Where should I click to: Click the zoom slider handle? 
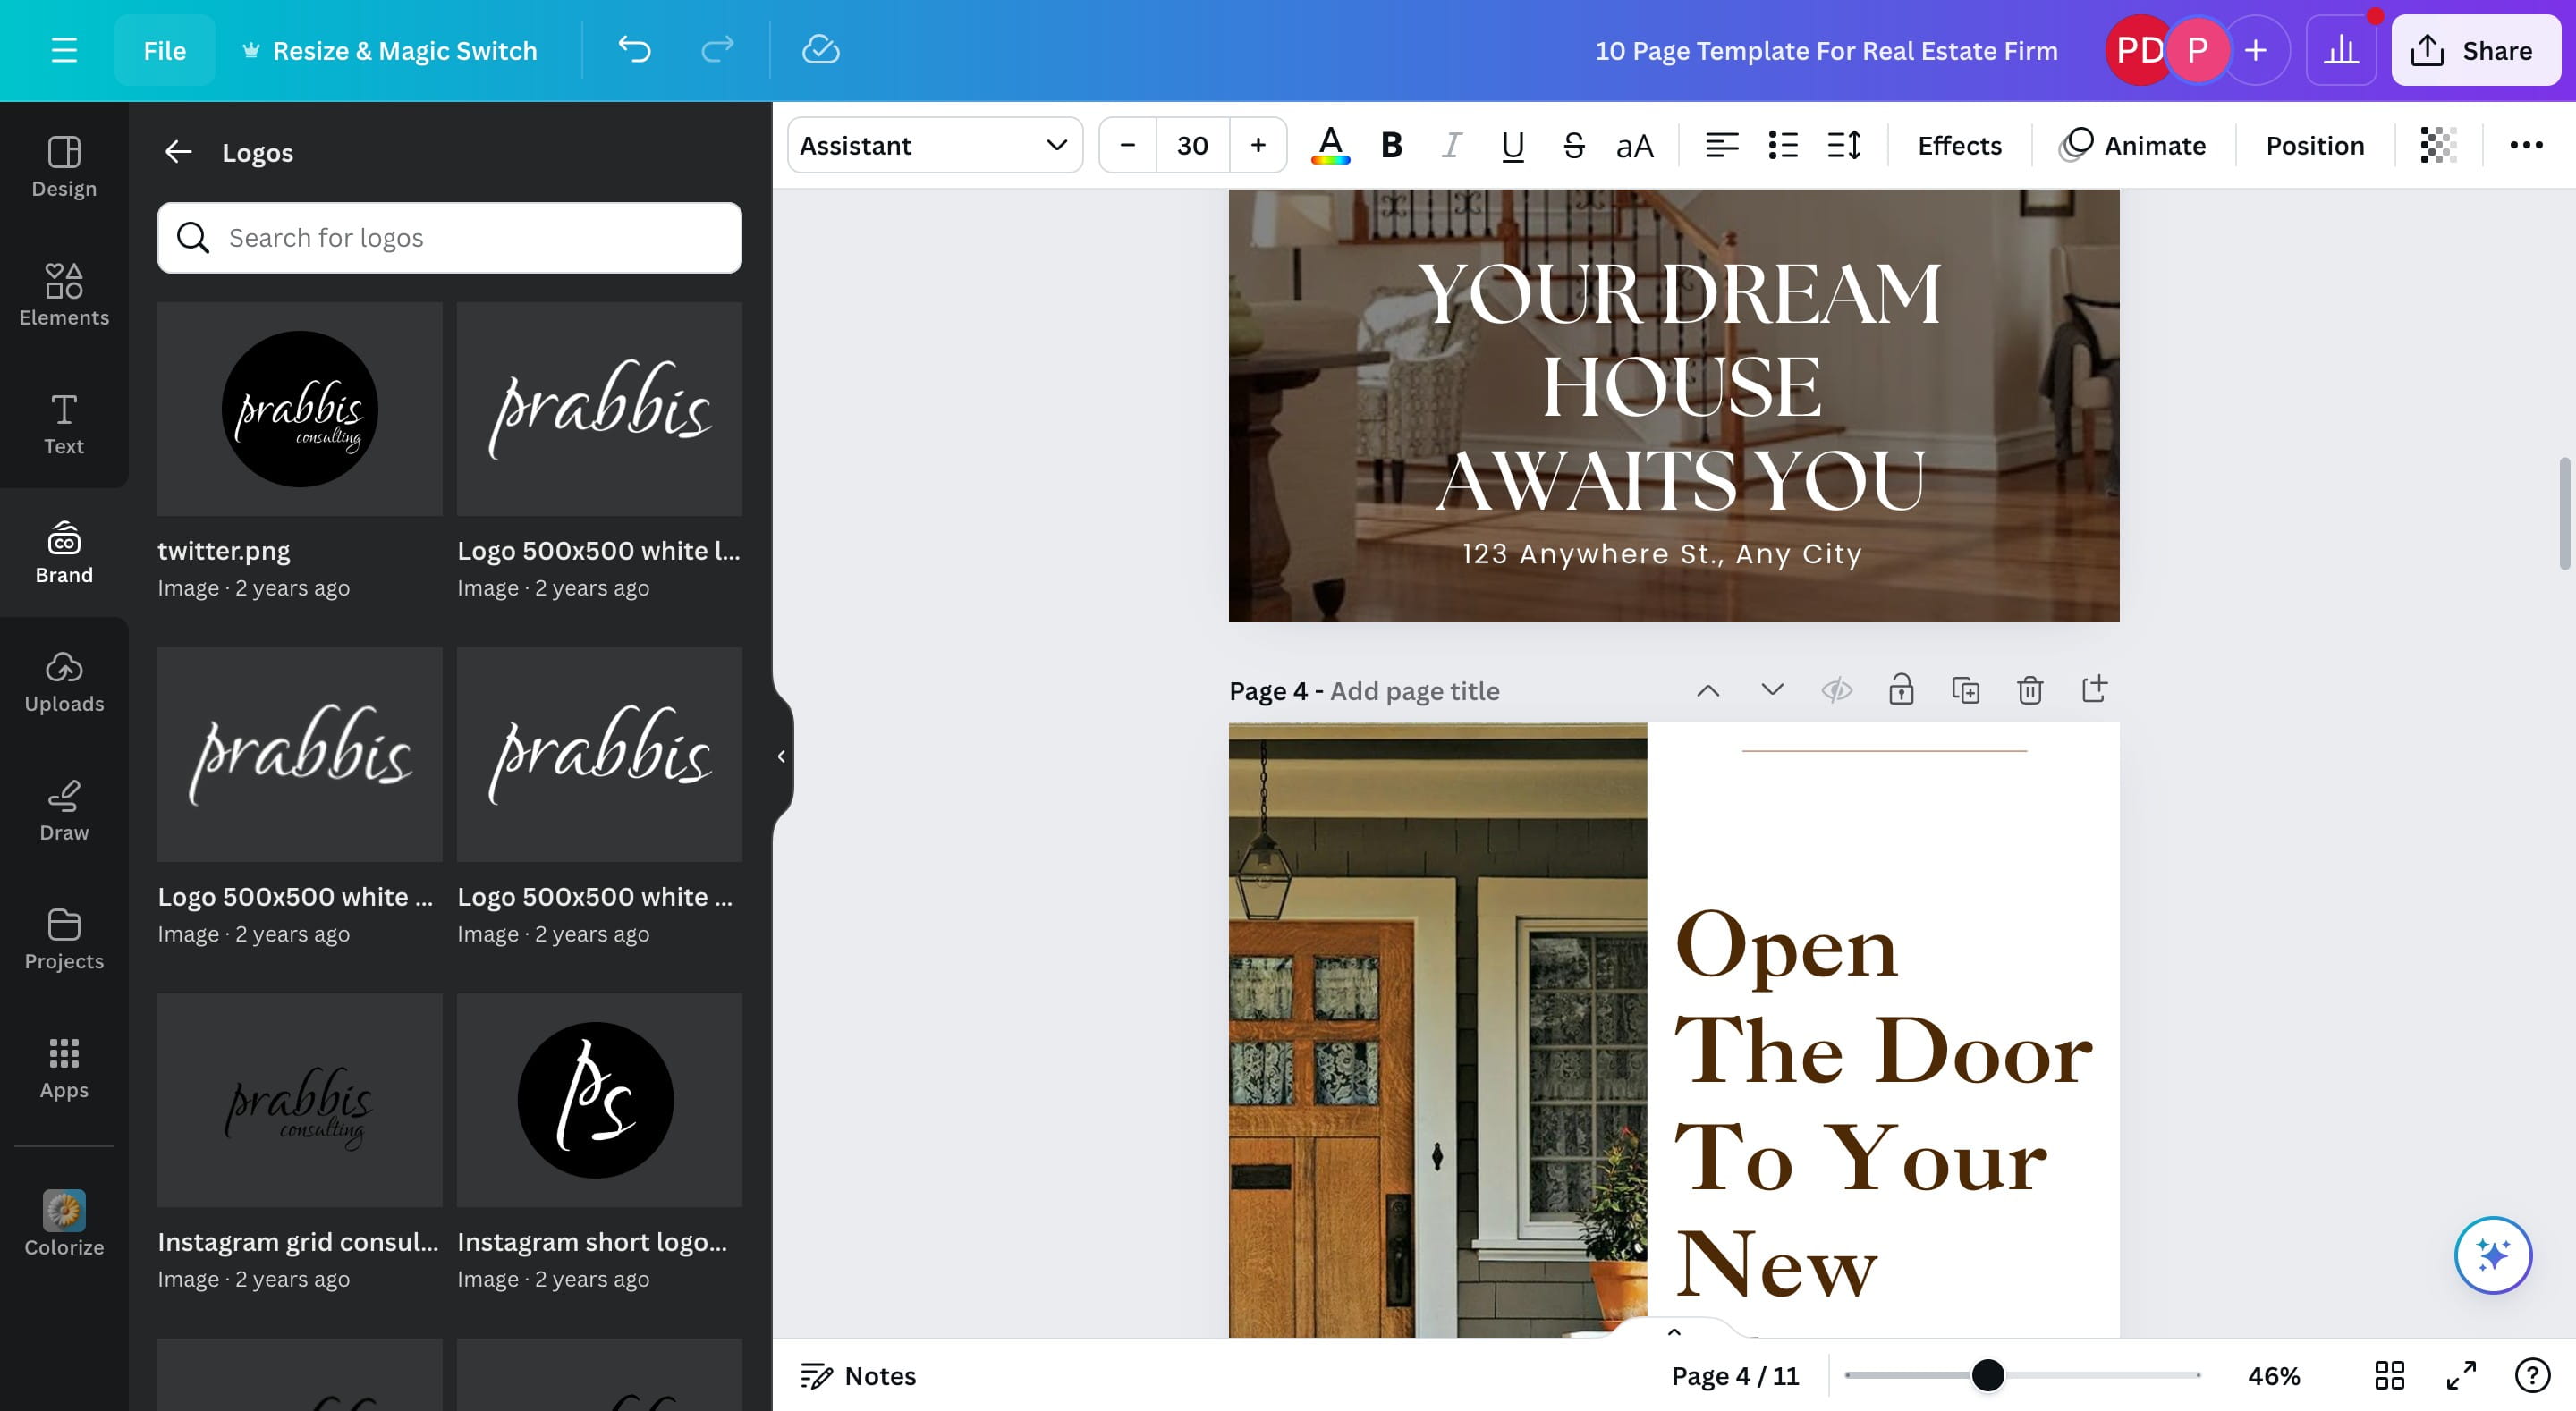pos(1987,1376)
